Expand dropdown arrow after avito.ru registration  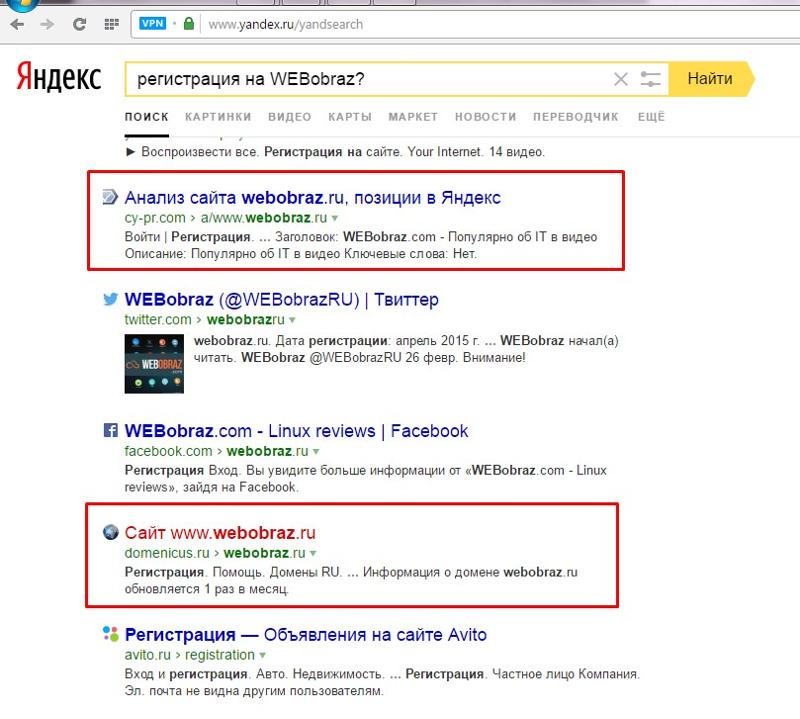coord(262,655)
